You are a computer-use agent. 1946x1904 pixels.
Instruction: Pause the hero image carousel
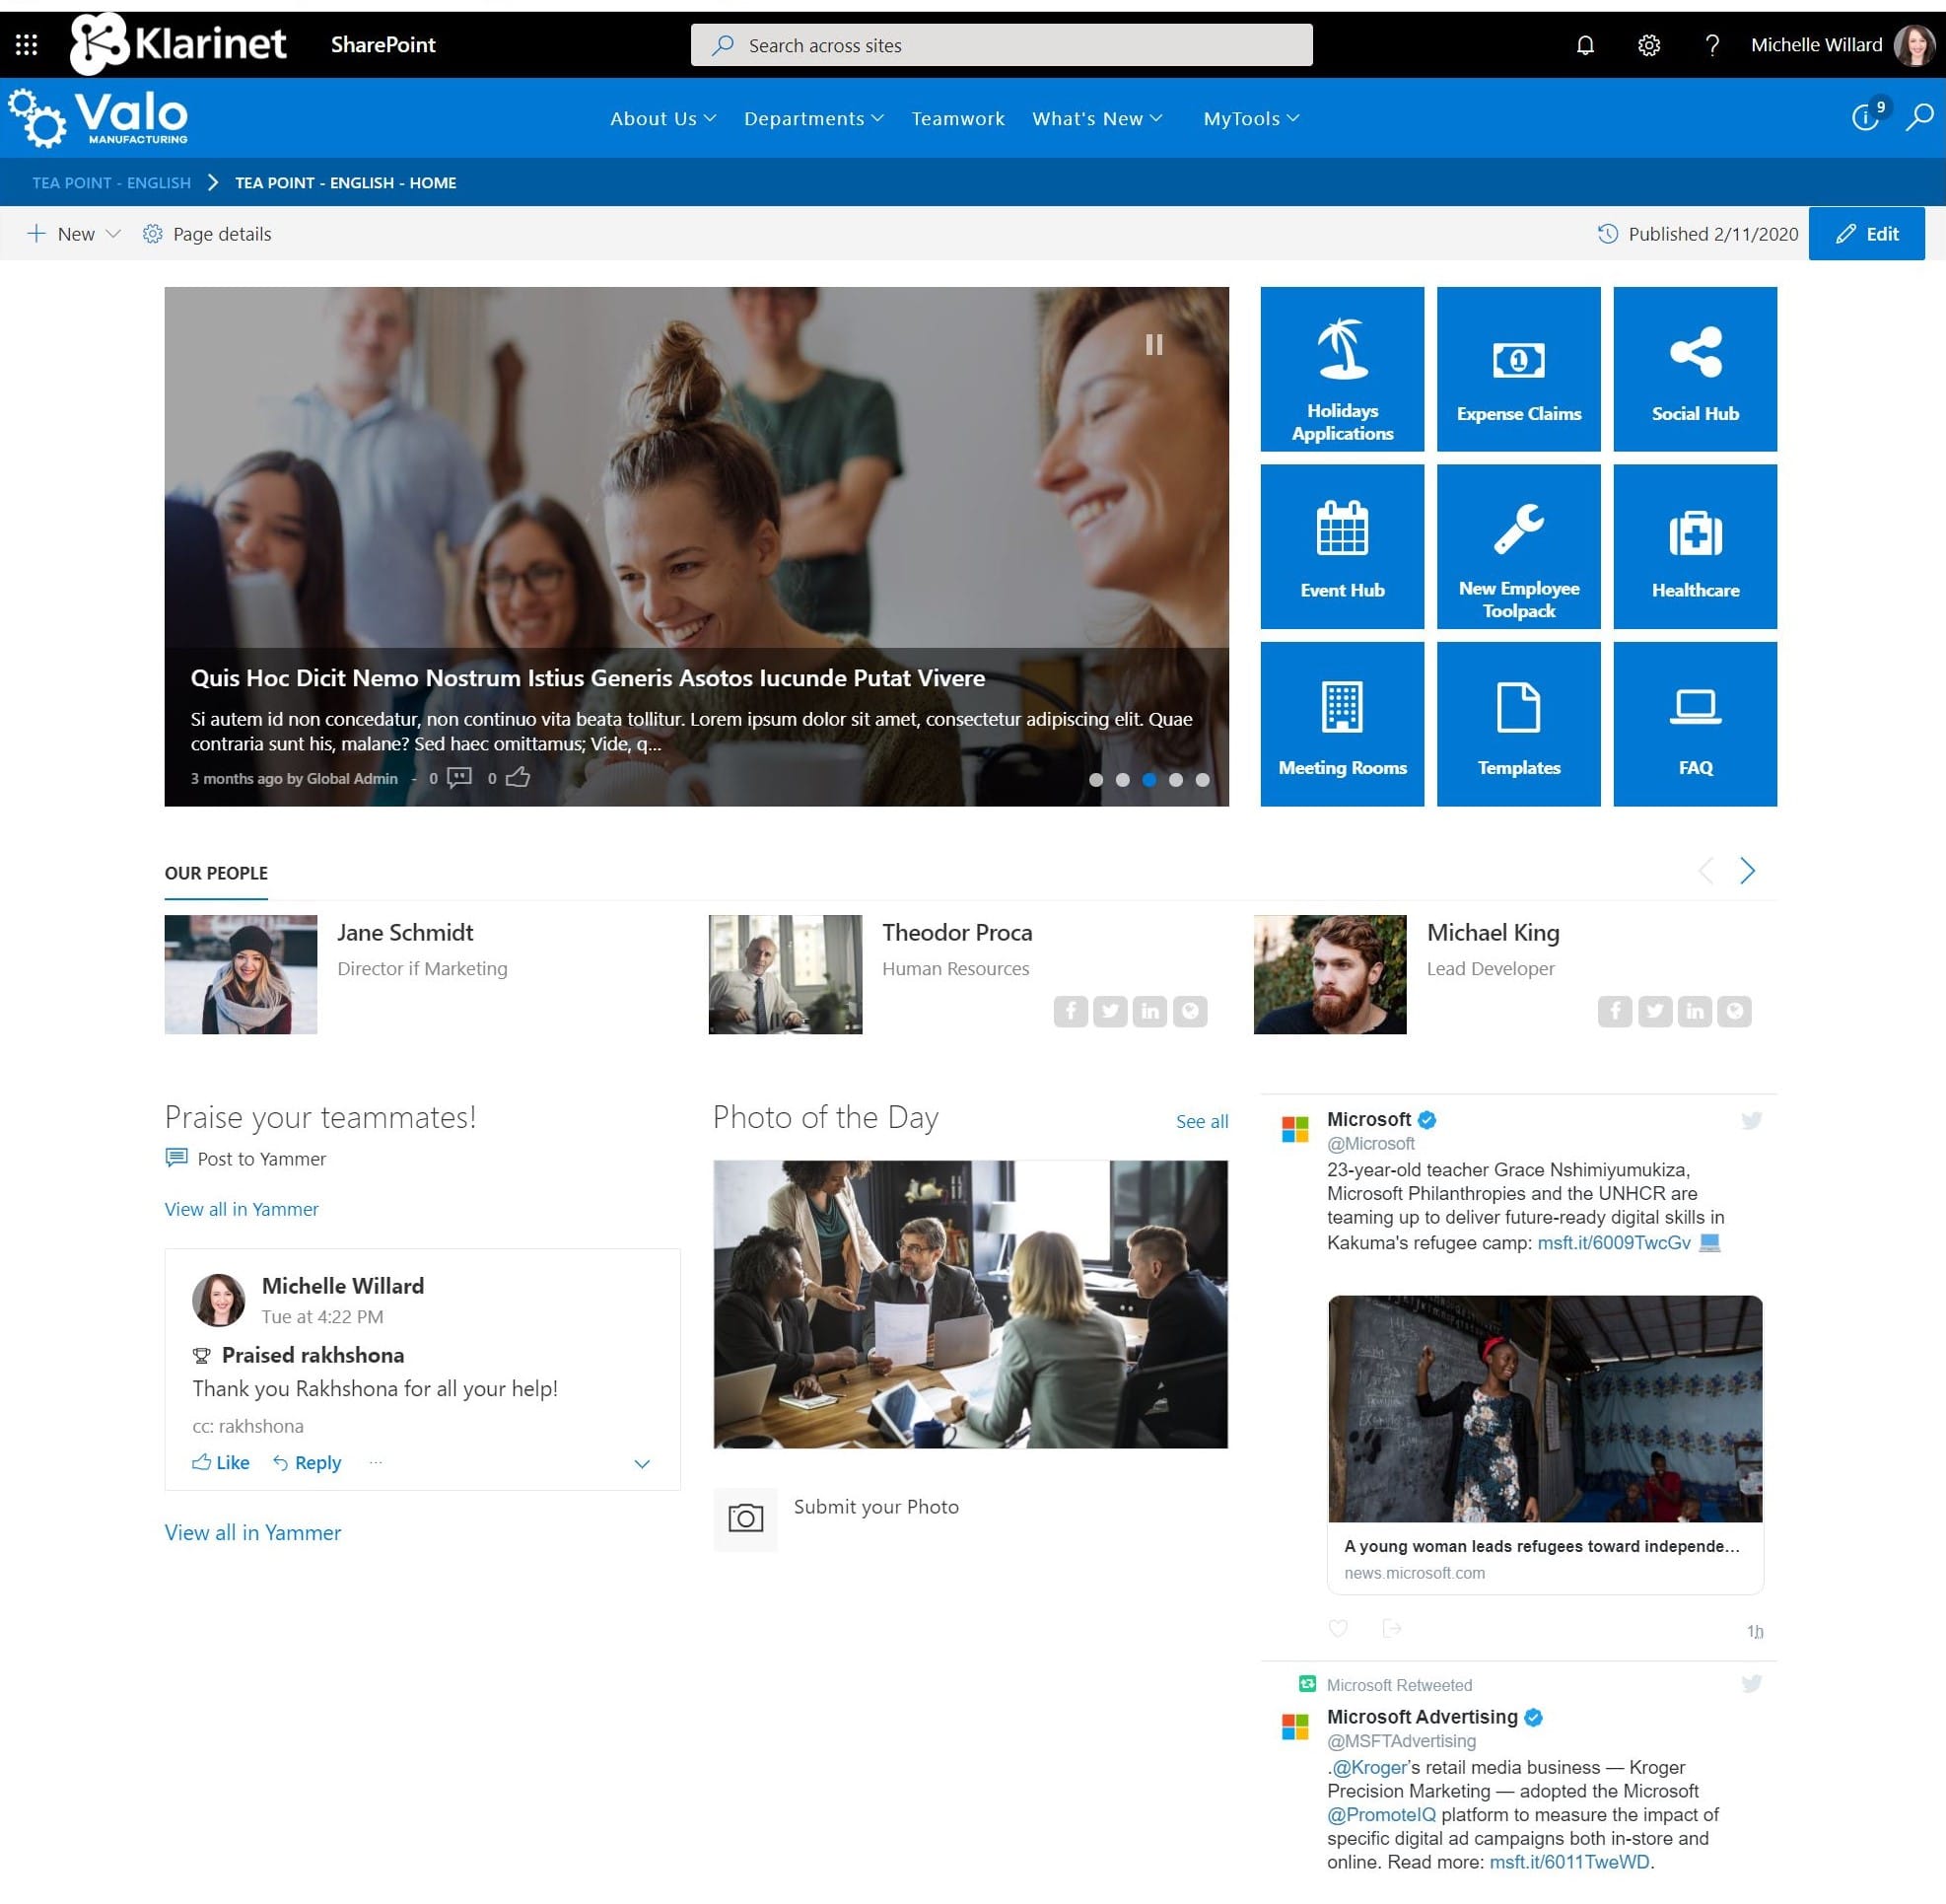(x=1154, y=344)
